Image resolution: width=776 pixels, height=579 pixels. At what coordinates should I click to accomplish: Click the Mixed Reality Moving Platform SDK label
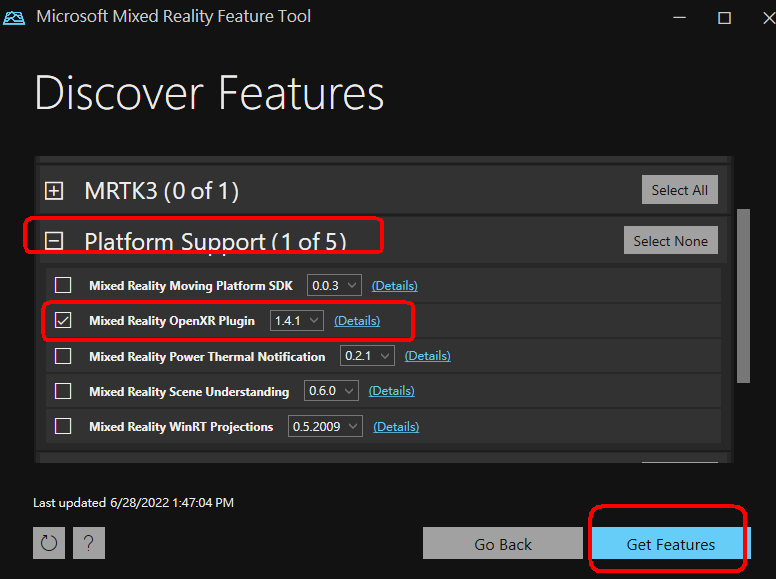click(191, 286)
